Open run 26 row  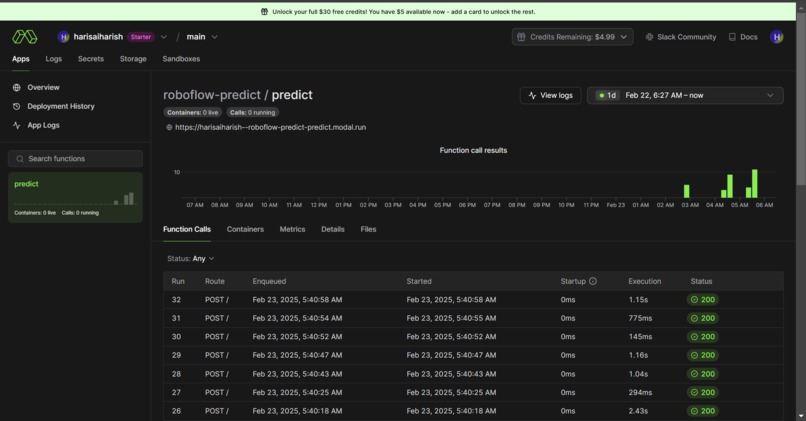pos(473,411)
